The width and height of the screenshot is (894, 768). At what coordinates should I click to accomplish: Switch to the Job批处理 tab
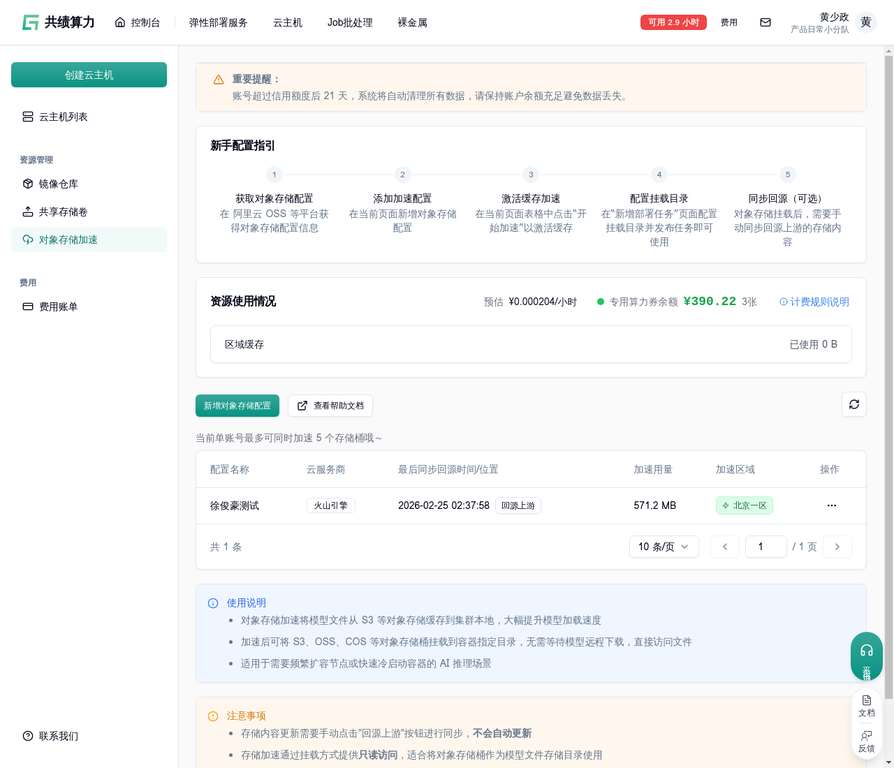coord(350,22)
